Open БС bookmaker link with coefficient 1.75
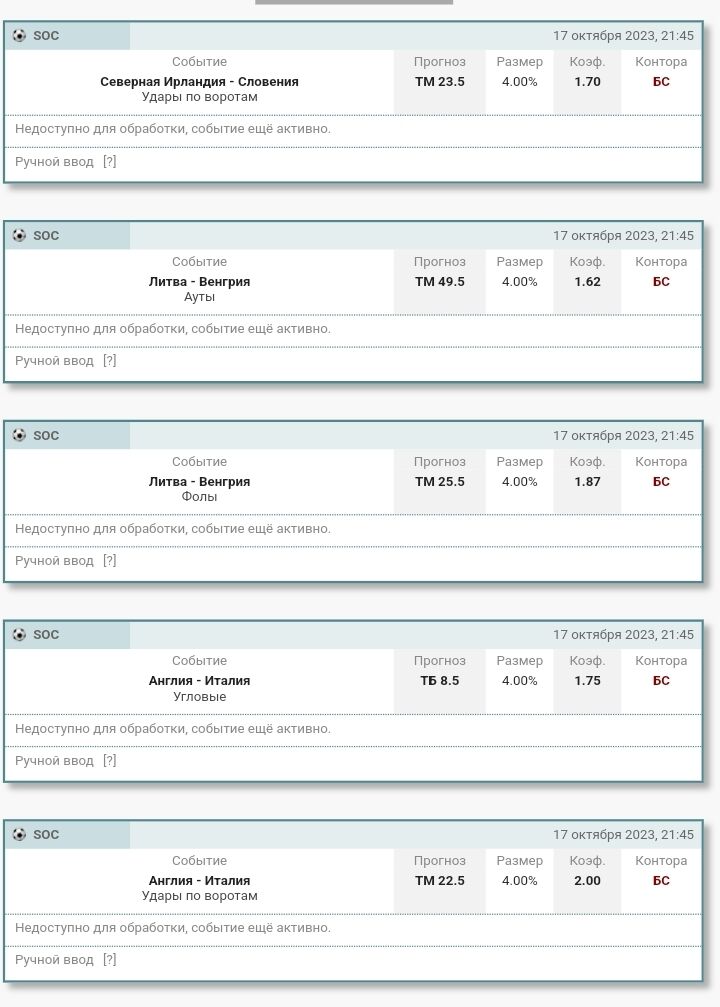This screenshot has height=1007, width=720. pyautogui.click(x=661, y=681)
